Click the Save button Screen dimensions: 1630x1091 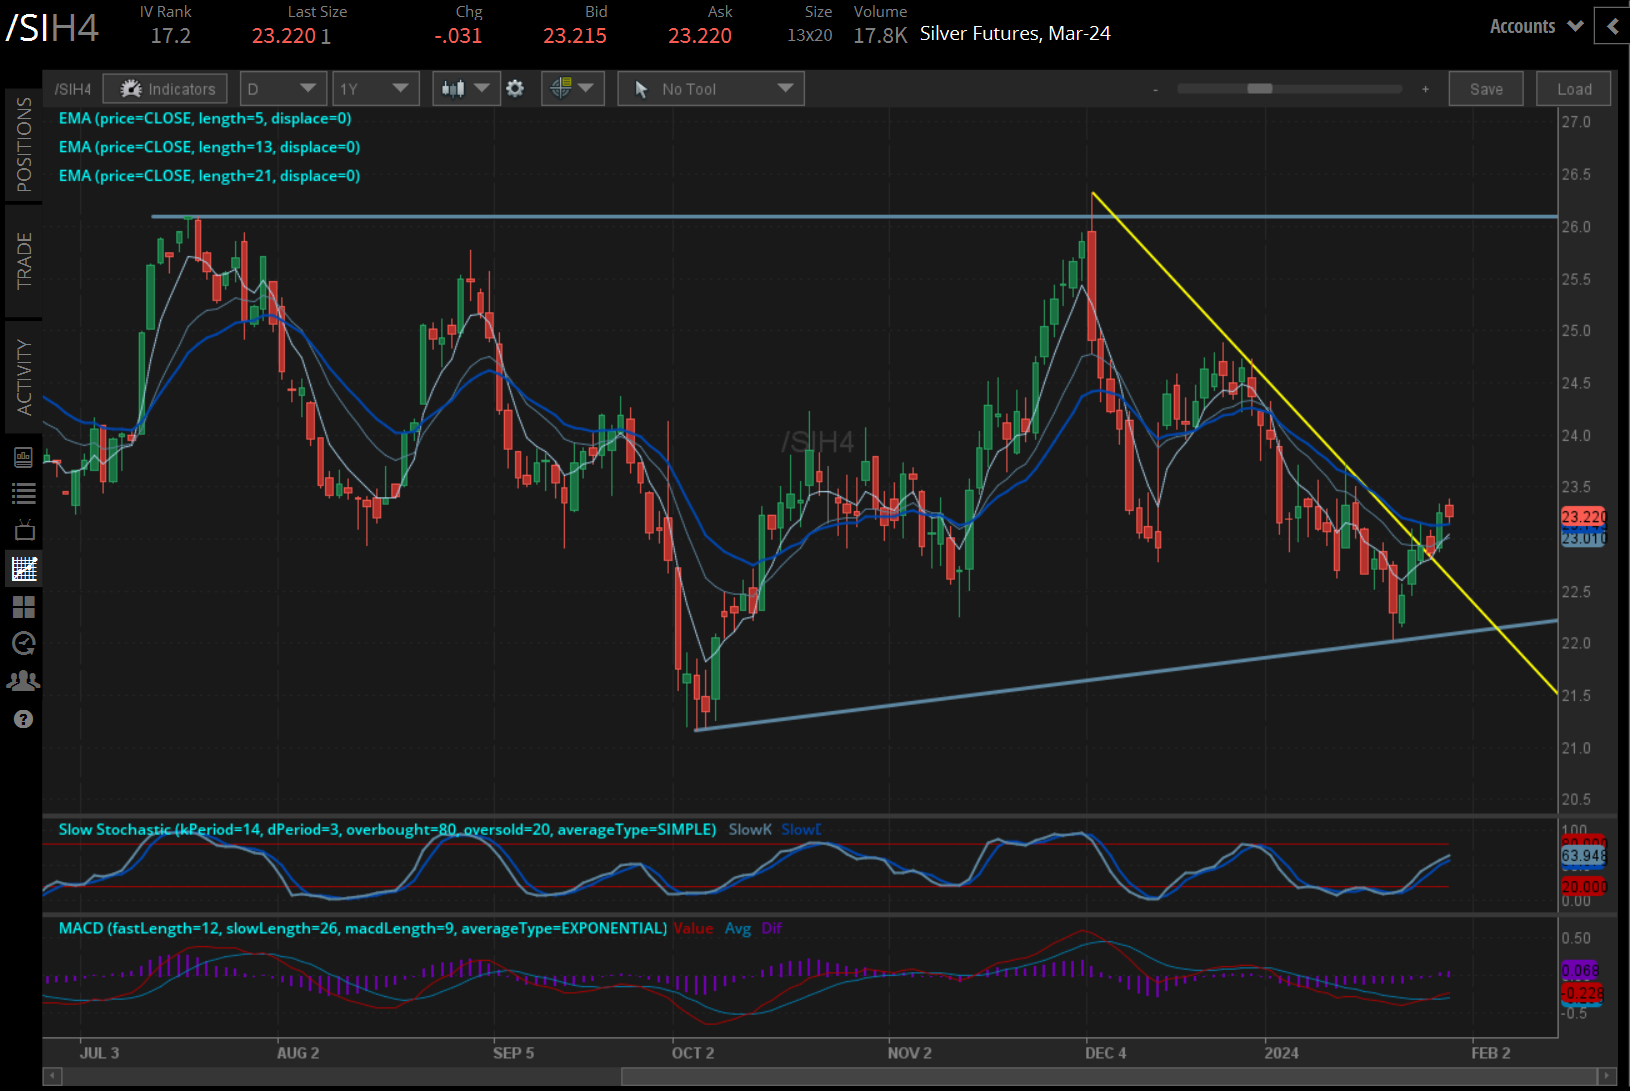[x=1486, y=88]
